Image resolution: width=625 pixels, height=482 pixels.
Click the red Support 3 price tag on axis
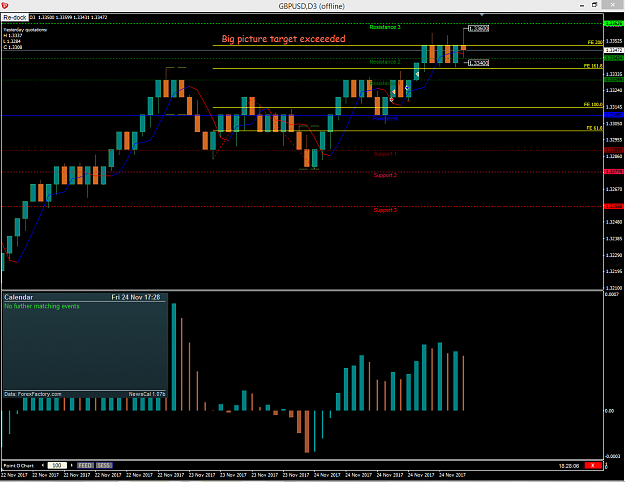[x=614, y=206]
